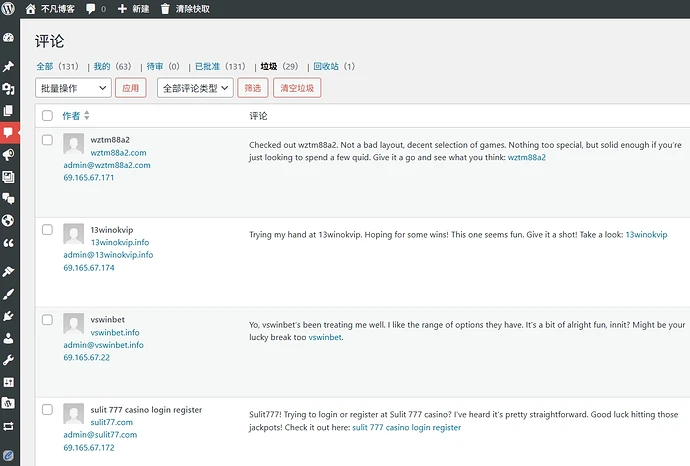Check the sulit 777 casino comment box
This screenshot has width=690, height=466.
pyautogui.click(x=47, y=410)
